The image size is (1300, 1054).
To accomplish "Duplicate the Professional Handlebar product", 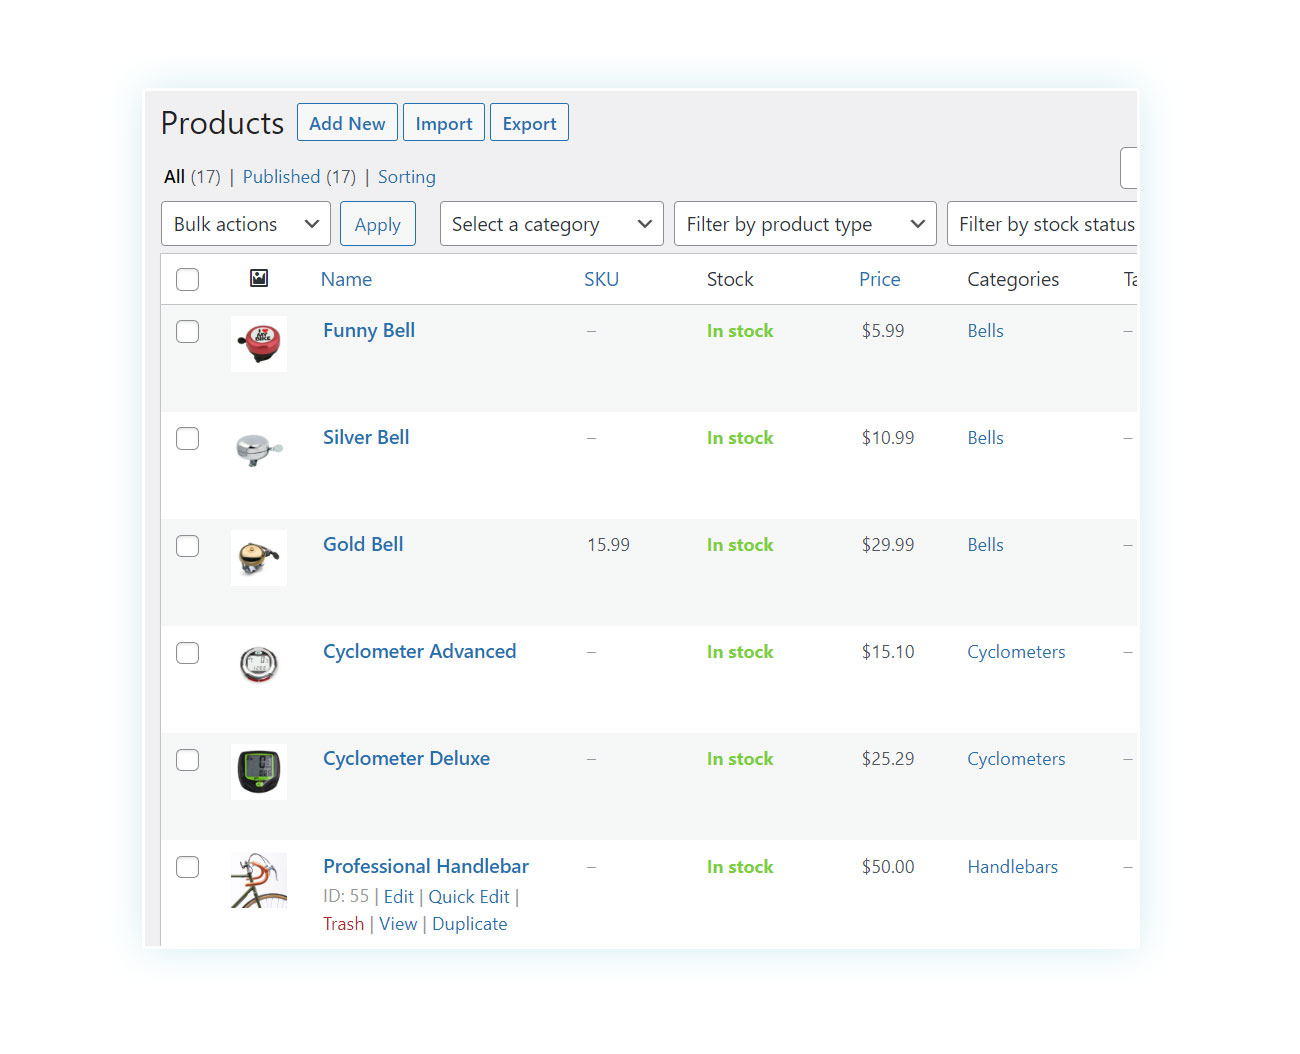I will click(x=470, y=924).
